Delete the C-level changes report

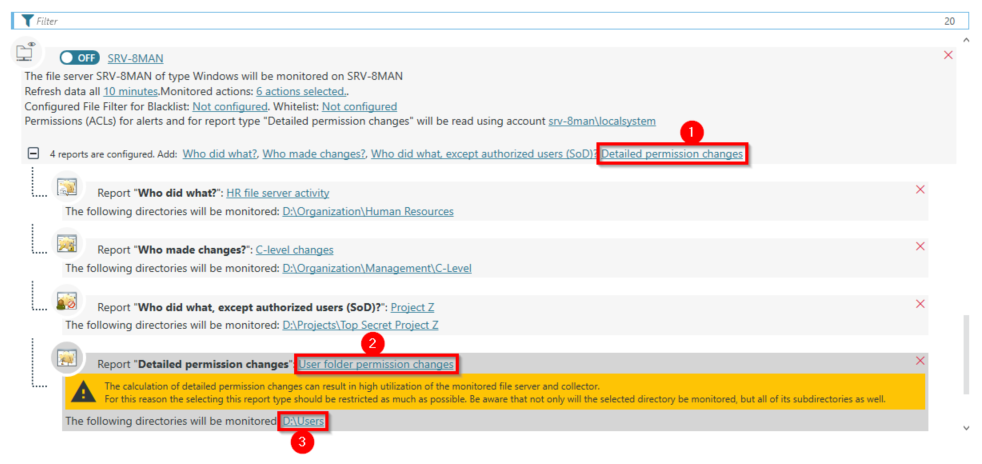[x=920, y=246]
